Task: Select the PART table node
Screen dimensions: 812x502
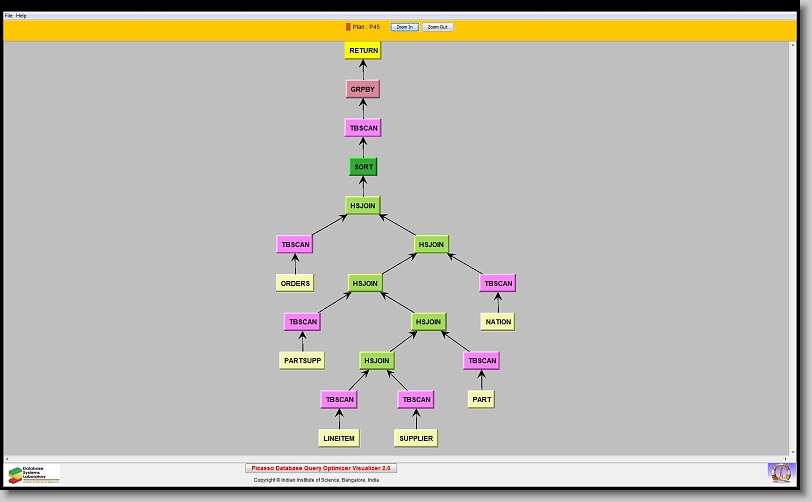Action: (x=481, y=399)
